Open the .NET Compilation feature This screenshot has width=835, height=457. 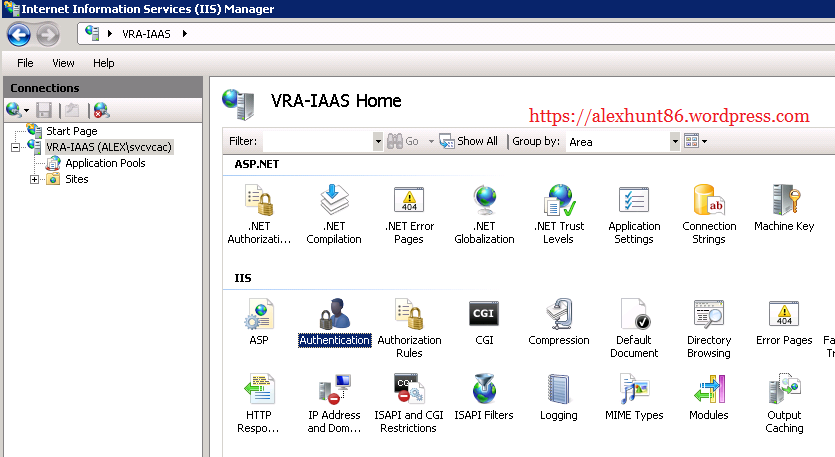tap(334, 214)
